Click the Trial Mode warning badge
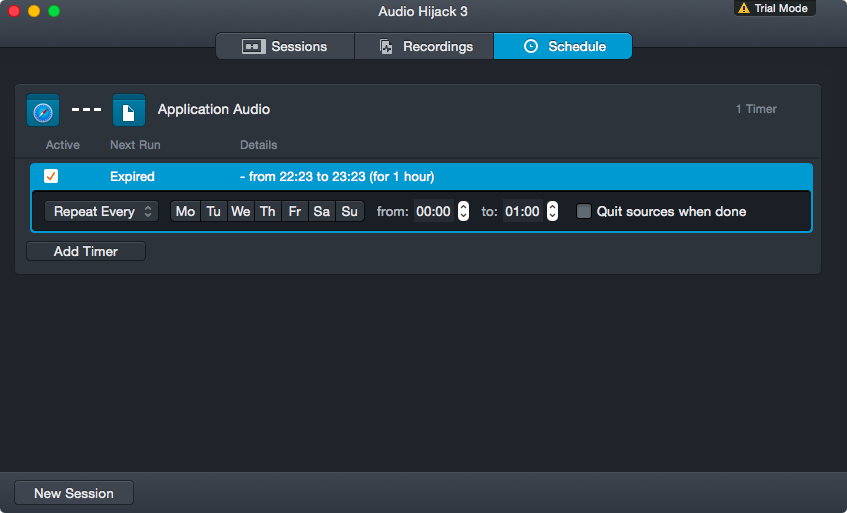The height and width of the screenshot is (513, 847). click(x=774, y=8)
